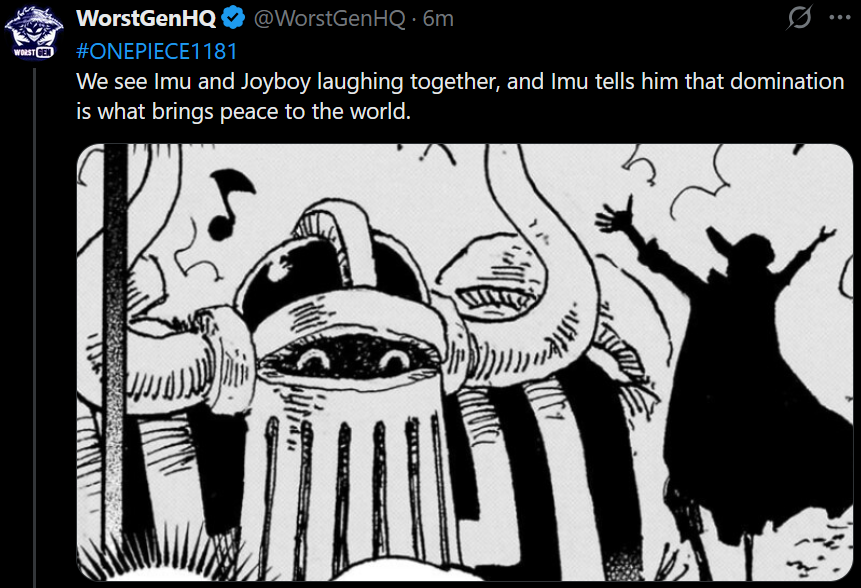The height and width of the screenshot is (588, 861).
Task: Follow the #ONEPIECE1181 hashtag
Action: 157,51
